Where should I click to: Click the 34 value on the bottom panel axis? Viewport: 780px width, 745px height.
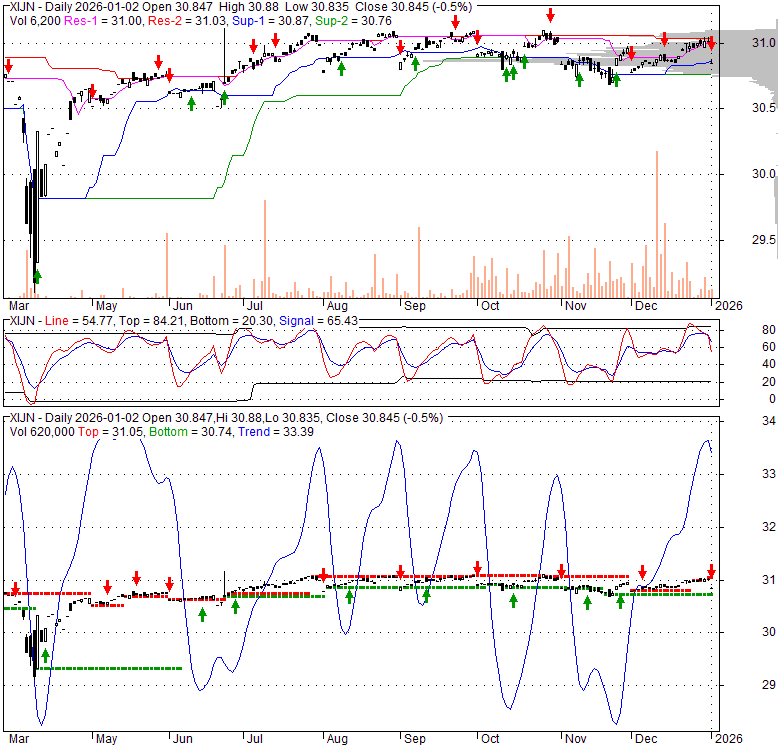(763, 421)
